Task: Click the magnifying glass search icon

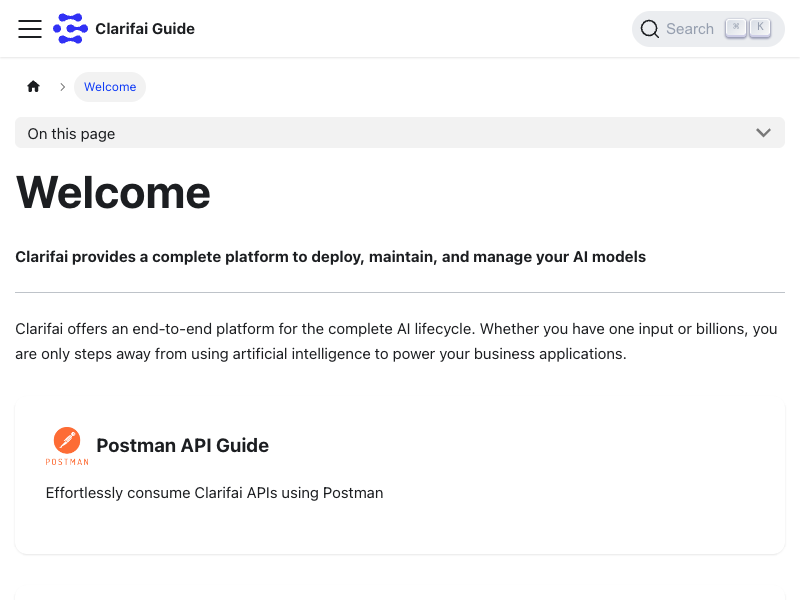Action: coord(649,29)
